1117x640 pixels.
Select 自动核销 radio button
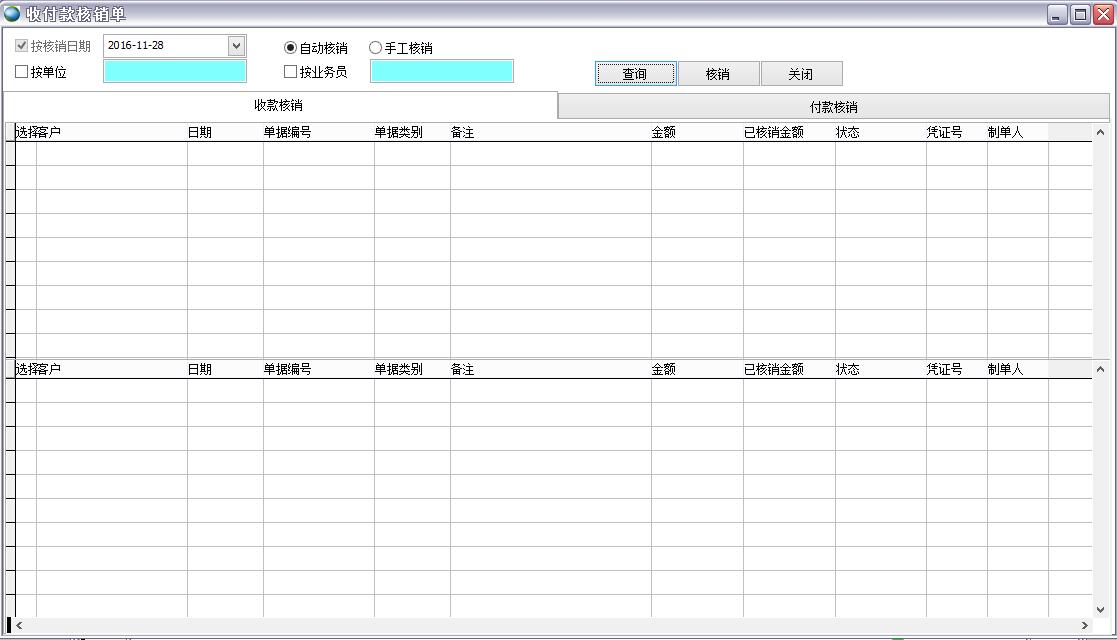[291, 46]
